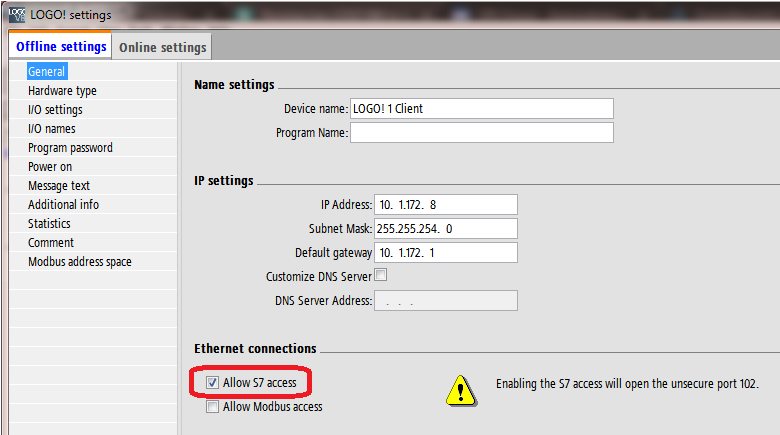Open the Online settings tab
The width and height of the screenshot is (780, 435).
click(162, 47)
